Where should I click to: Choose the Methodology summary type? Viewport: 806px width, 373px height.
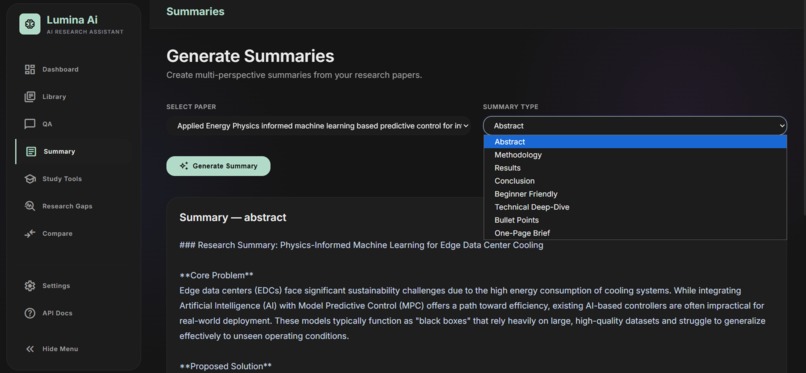pos(635,155)
